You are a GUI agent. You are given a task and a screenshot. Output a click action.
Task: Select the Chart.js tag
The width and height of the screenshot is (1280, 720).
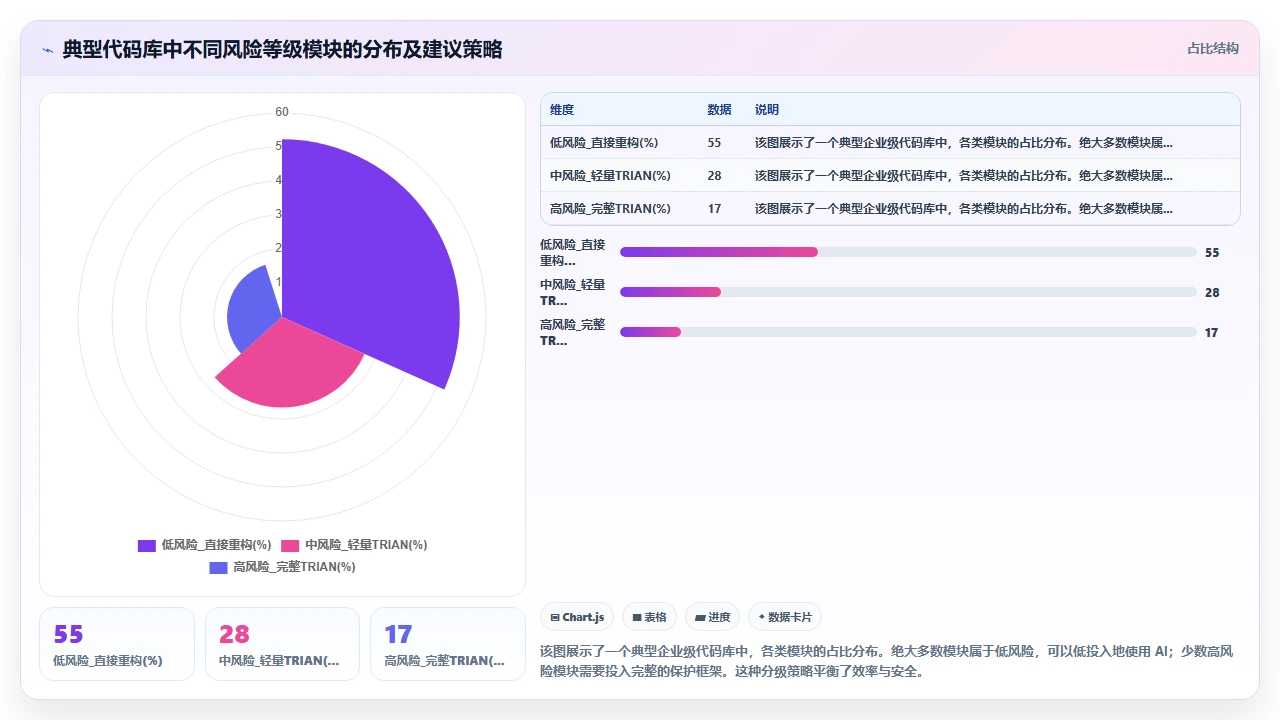click(577, 617)
